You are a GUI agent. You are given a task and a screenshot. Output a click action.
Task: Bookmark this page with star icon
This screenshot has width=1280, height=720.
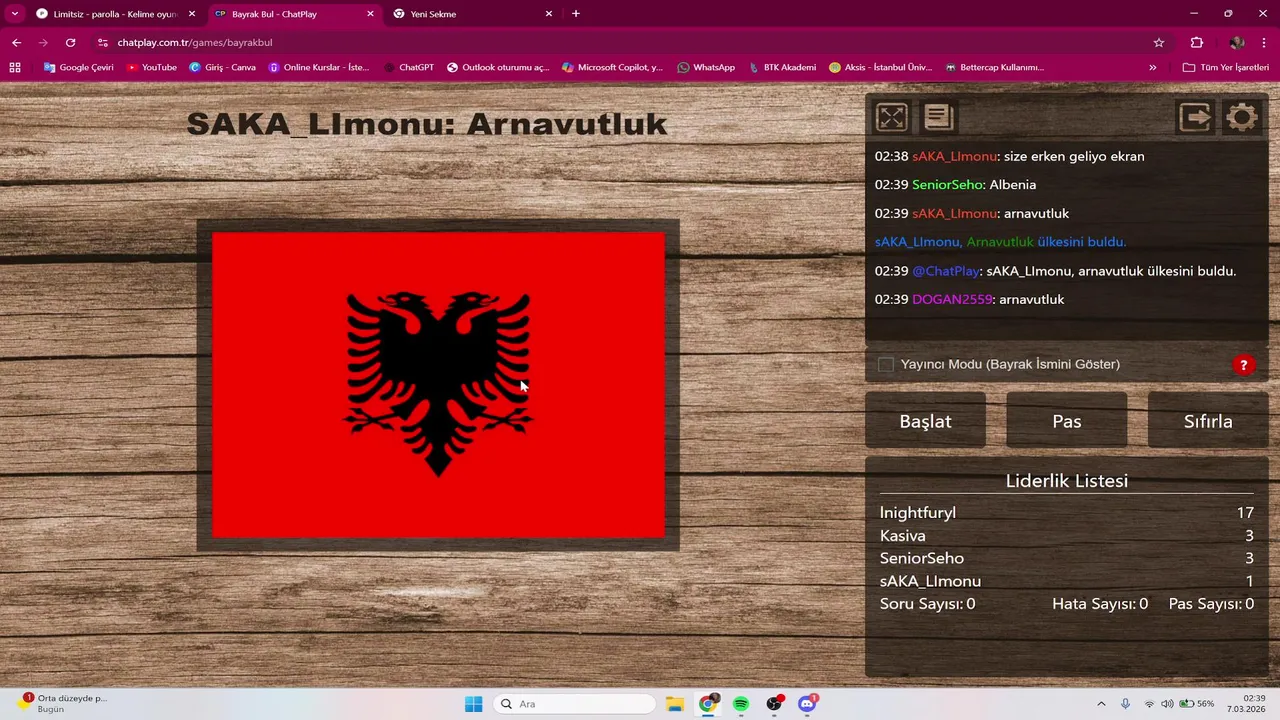pos(1159,43)
